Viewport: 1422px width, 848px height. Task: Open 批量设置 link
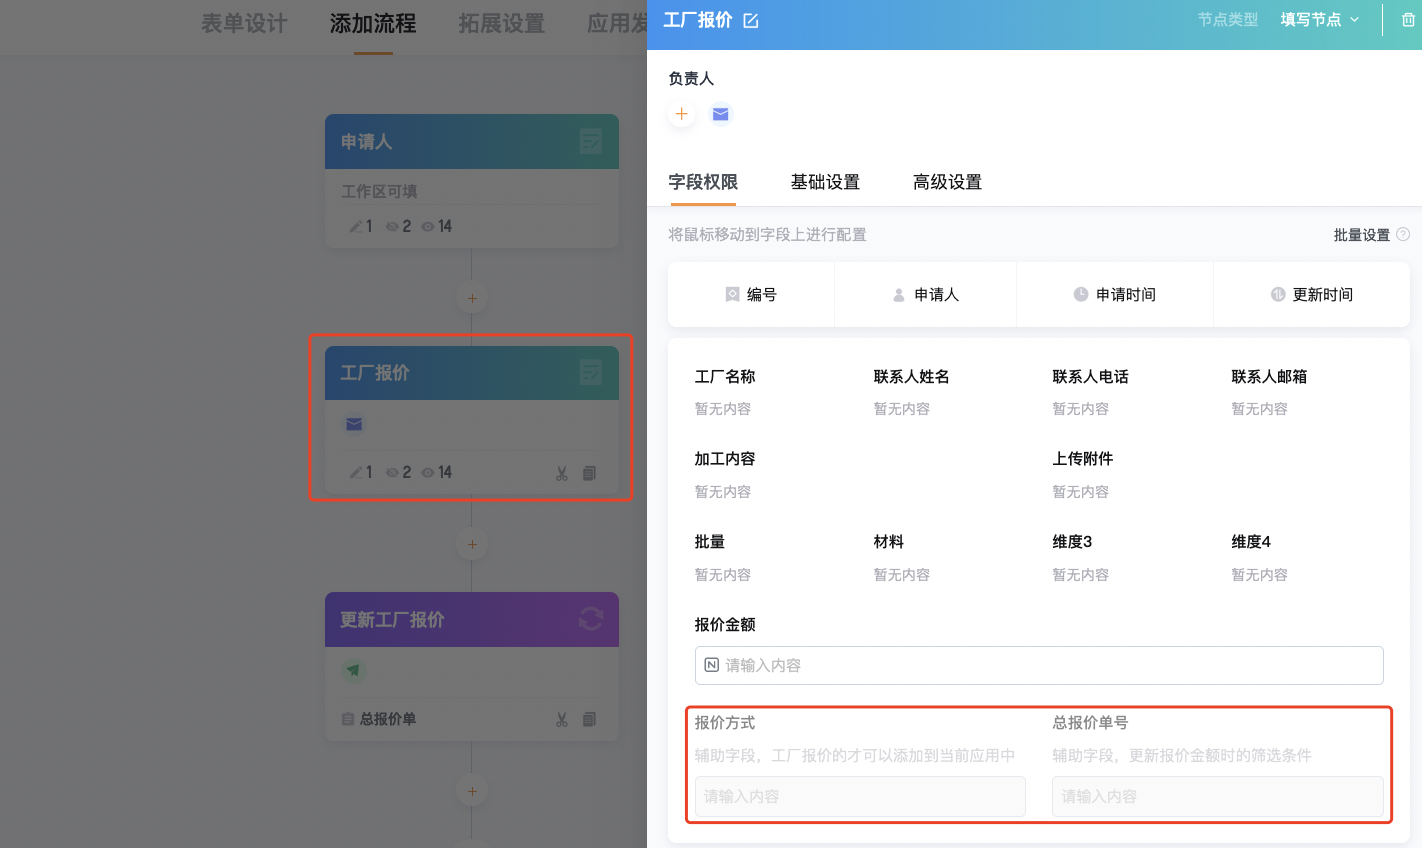click(x=1361, y=235)
